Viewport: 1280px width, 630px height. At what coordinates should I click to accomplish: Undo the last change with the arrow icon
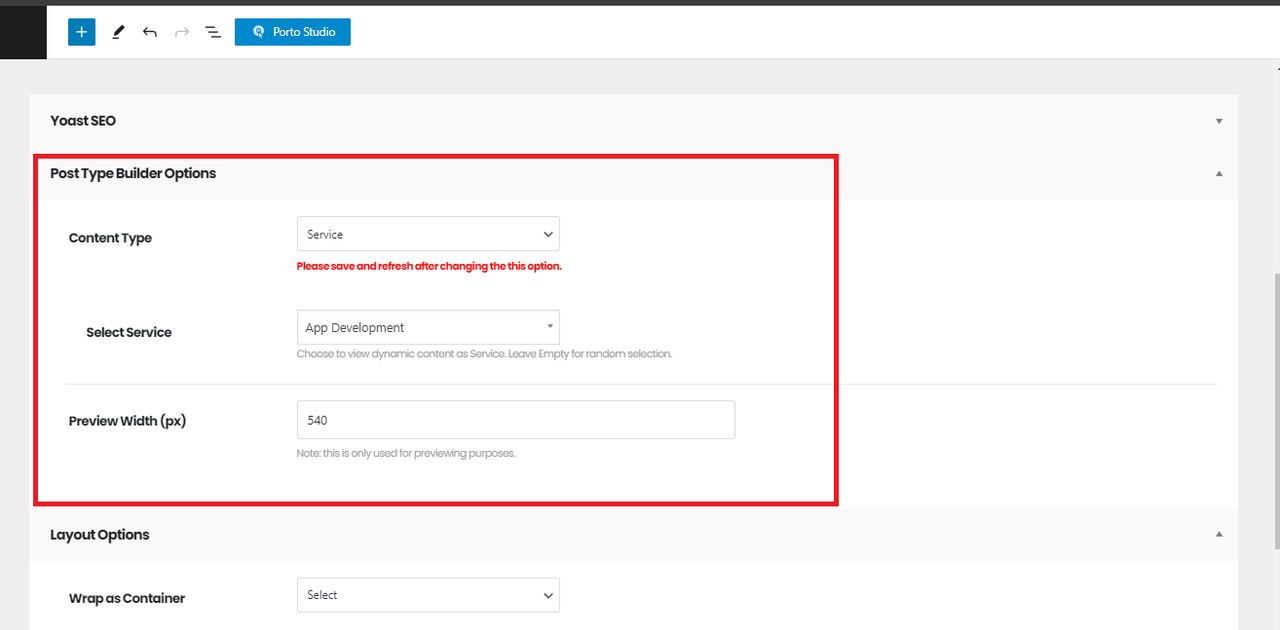tap(150, 32)
